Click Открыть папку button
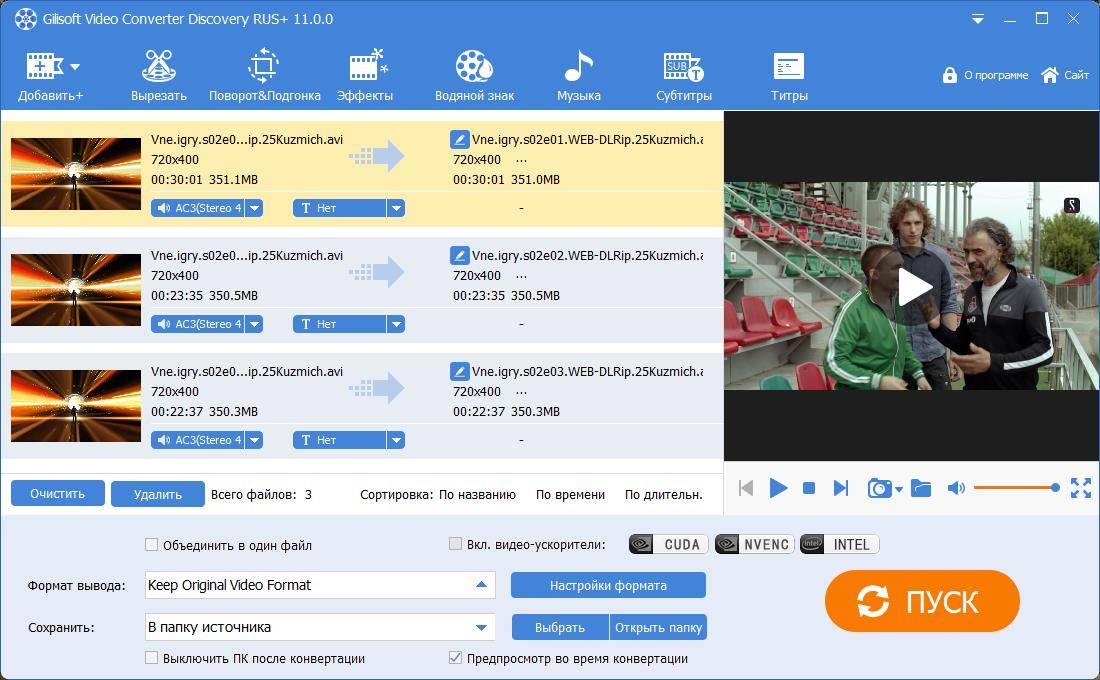The image size is (1100, 680). [x=658, y=627]
